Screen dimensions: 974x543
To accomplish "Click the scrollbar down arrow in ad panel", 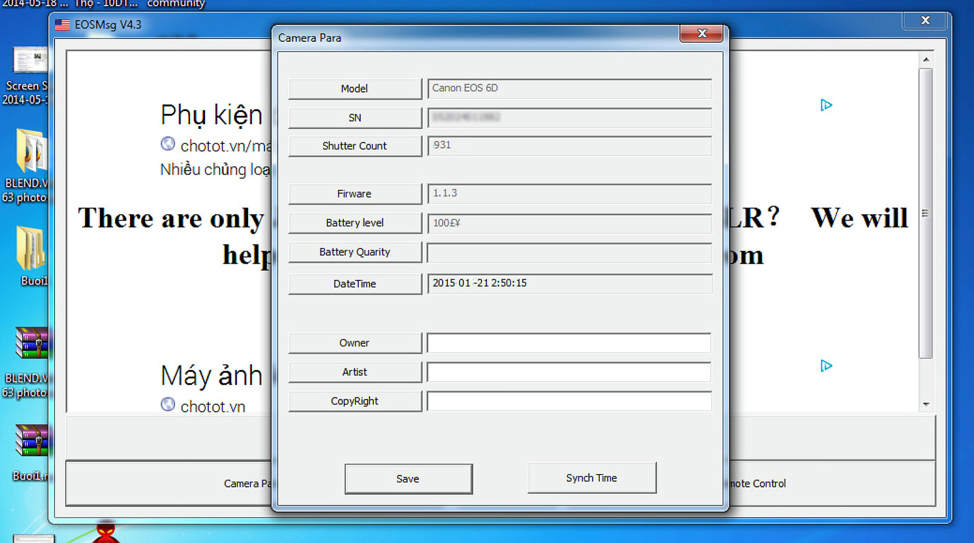I will [925, 403].
